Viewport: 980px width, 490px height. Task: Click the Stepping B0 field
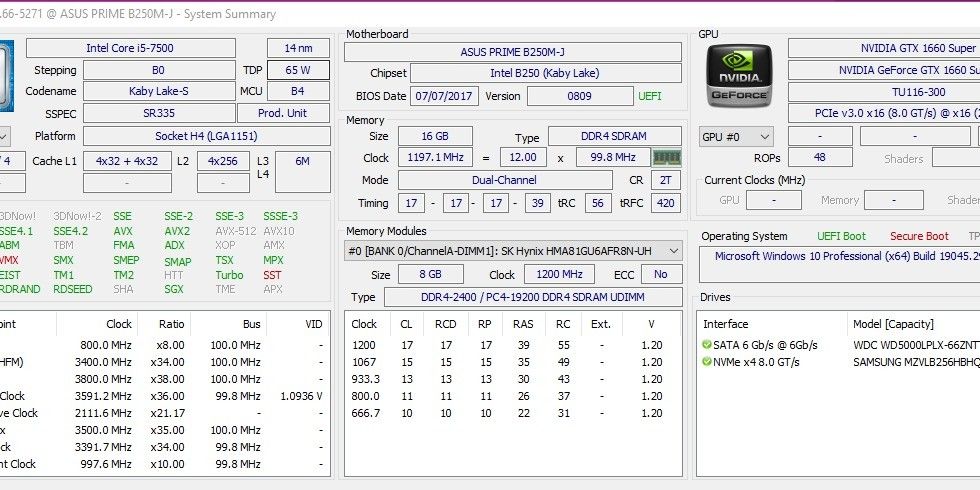pos(159,70)
